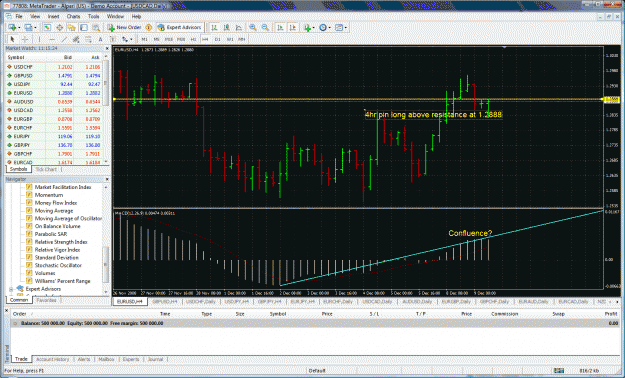
Task: Select the Crosshair tool
Action: pos(25,39)
